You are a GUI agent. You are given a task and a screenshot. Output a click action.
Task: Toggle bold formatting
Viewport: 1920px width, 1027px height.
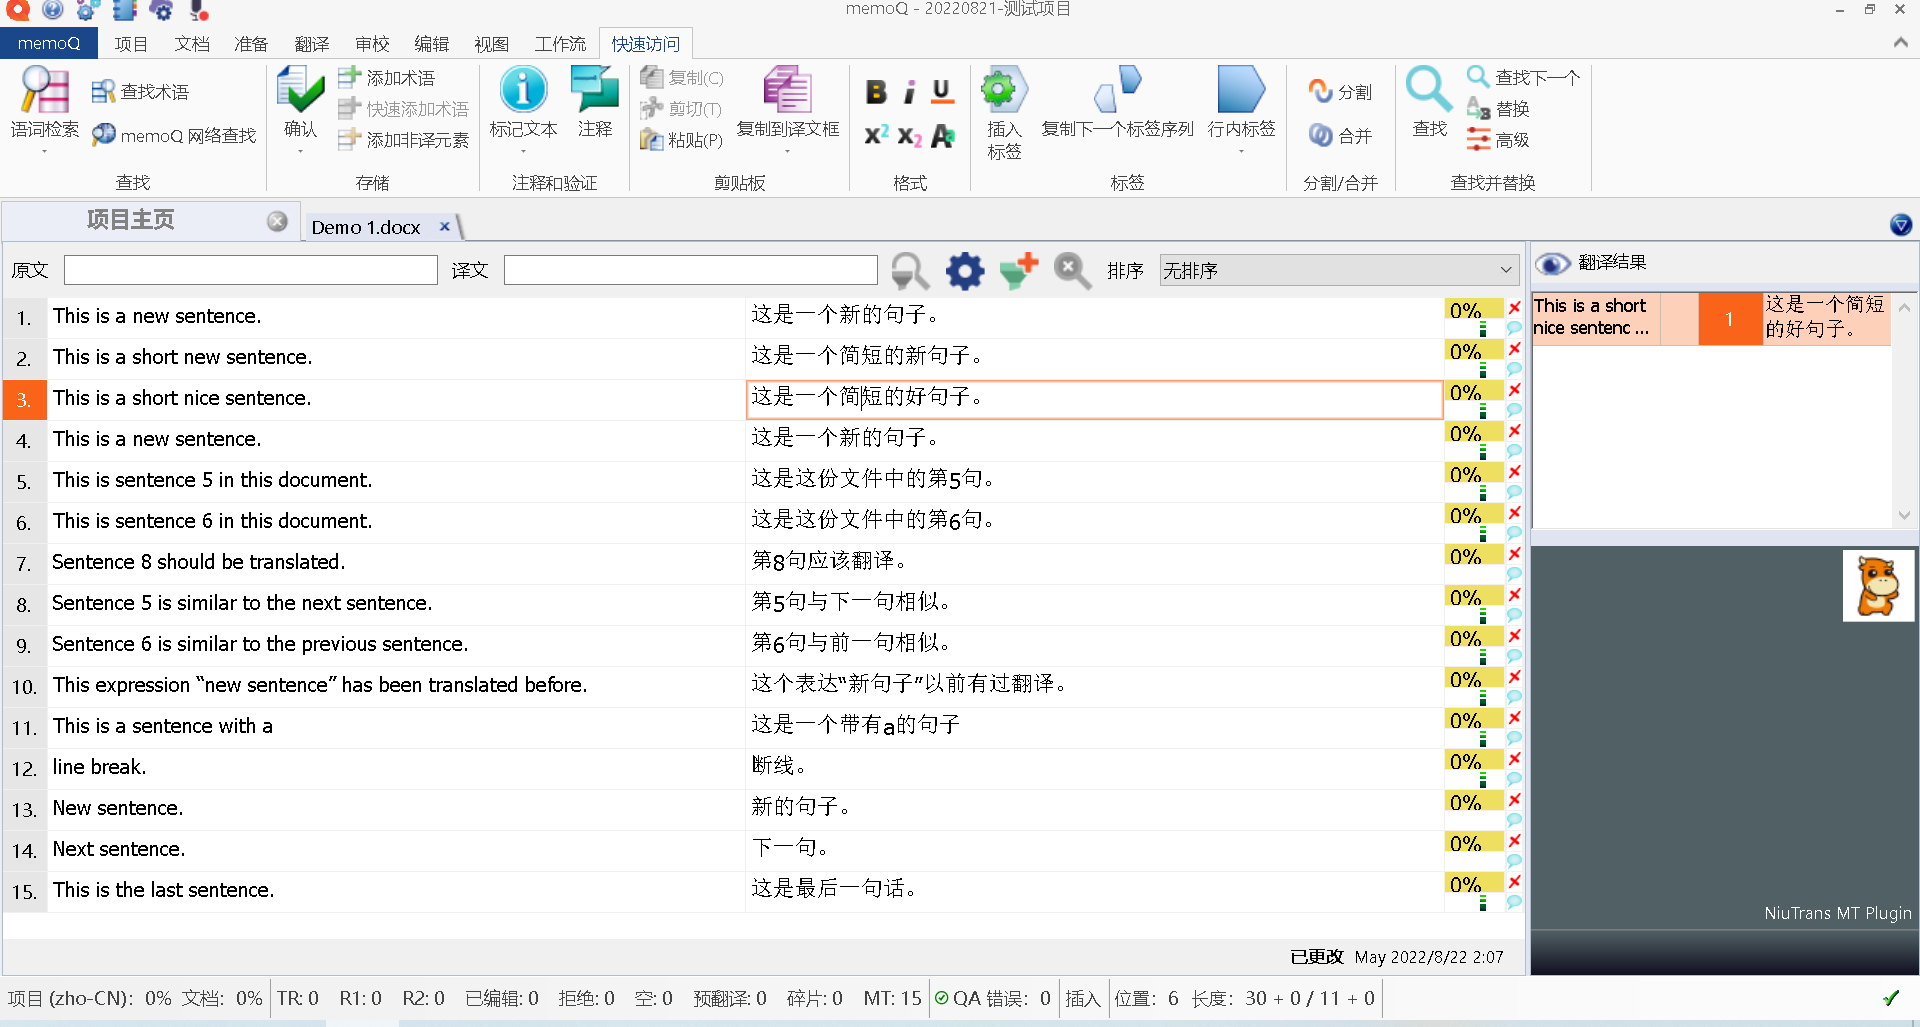click(876, 92)
